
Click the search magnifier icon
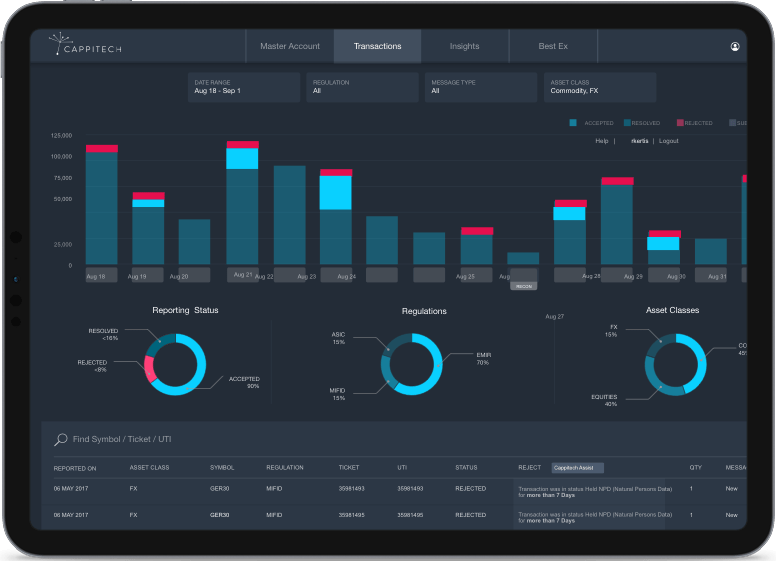(x=60, y=439)
